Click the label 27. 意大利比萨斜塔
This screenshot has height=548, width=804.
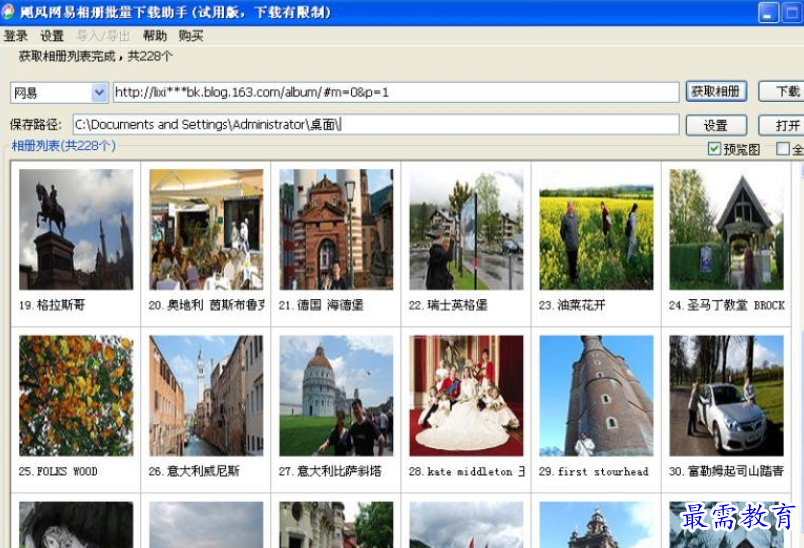coord(330,471)
